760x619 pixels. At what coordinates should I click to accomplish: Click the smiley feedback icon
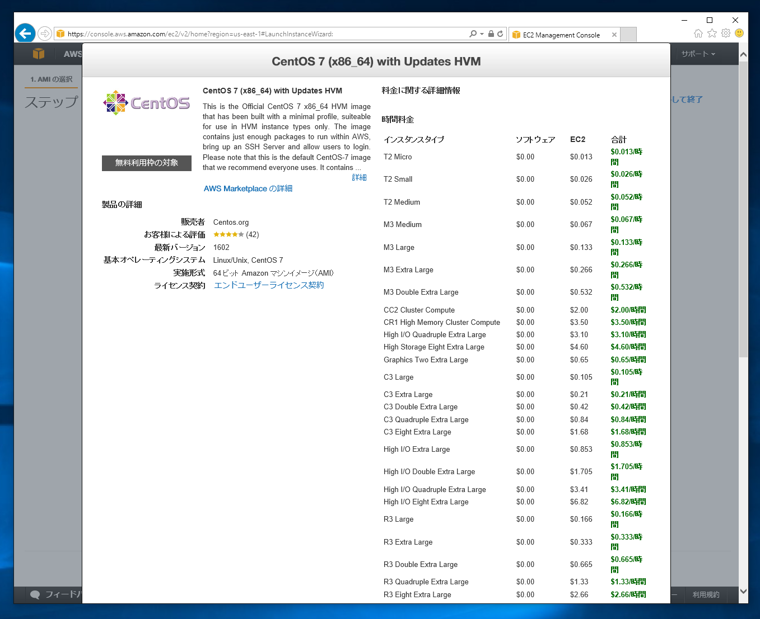[x=739, y=33]
